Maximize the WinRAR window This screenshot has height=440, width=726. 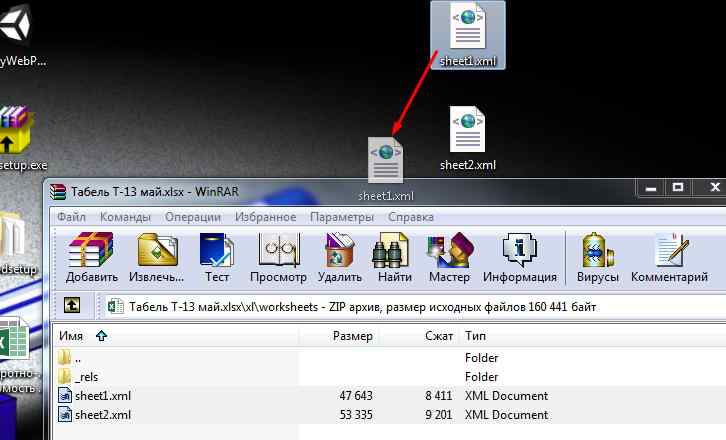[x=678, y=187]
